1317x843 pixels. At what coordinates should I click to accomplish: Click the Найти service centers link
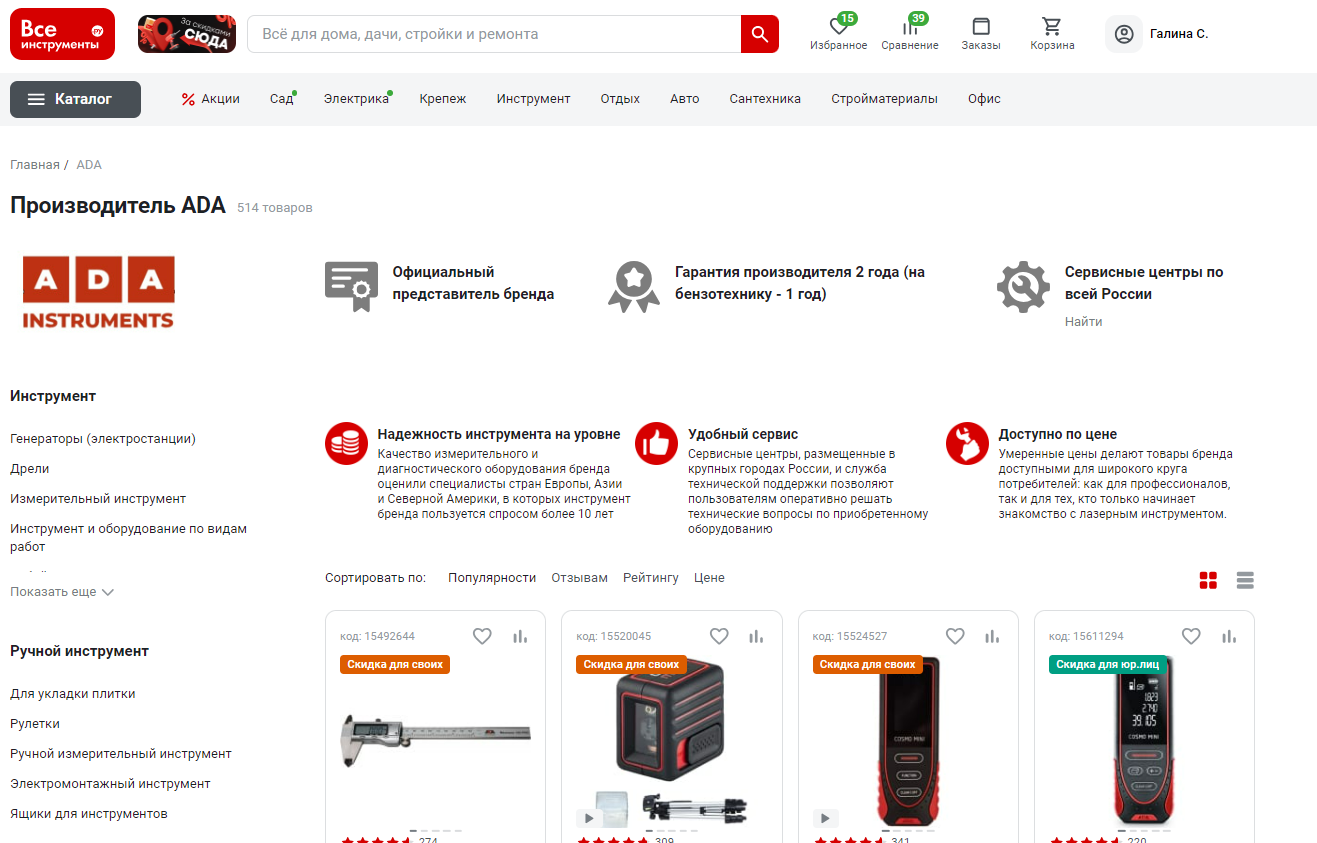click(x=1083, y=322)
